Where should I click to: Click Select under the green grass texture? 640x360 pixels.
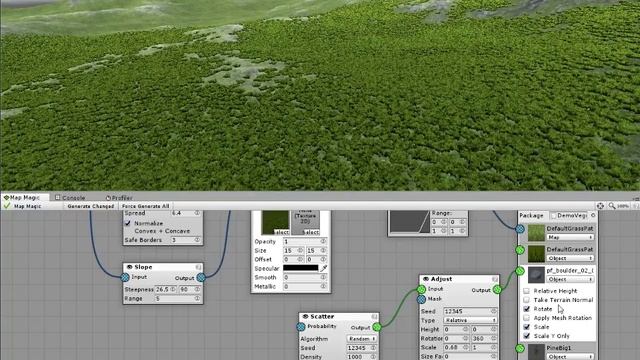281,232
